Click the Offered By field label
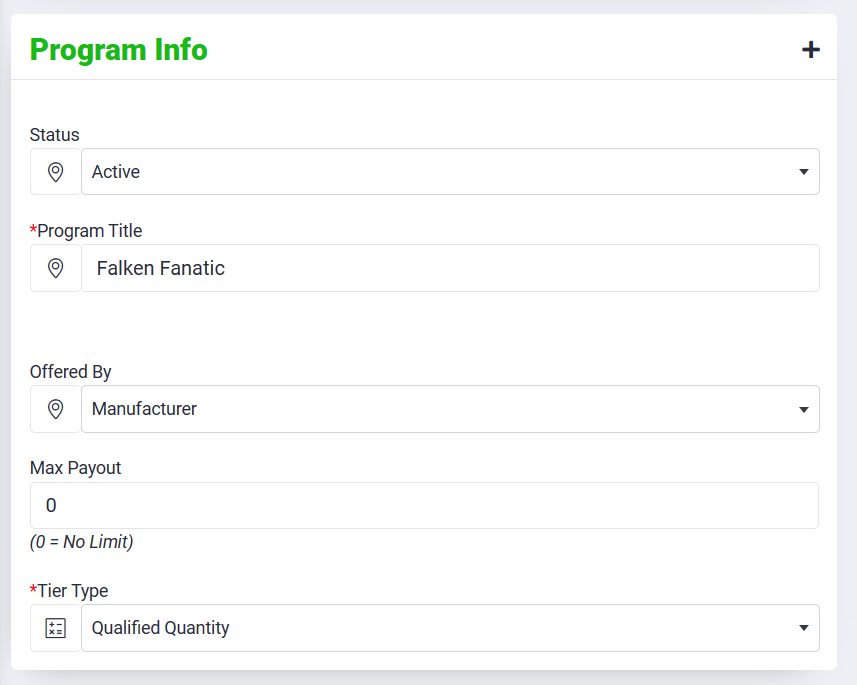The image size is (857, 685). click(71, 372)
